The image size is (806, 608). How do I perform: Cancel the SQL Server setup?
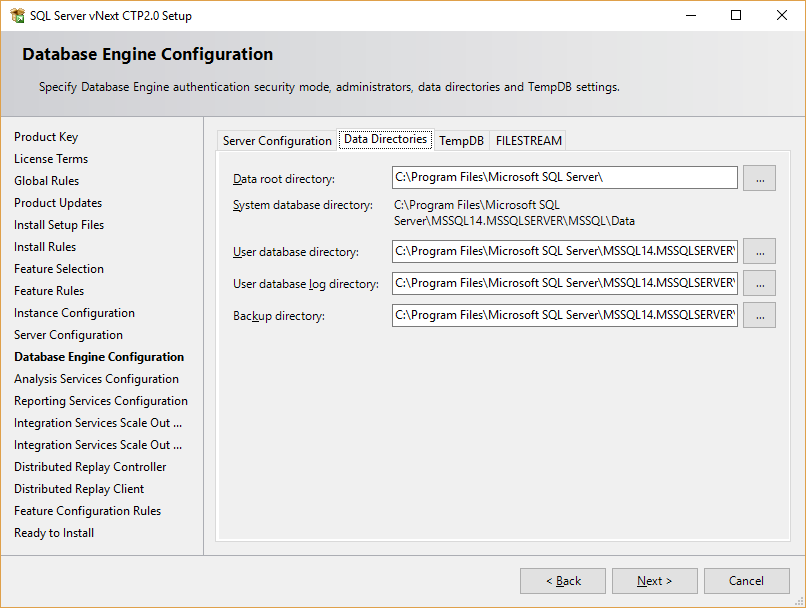(746, 581)
